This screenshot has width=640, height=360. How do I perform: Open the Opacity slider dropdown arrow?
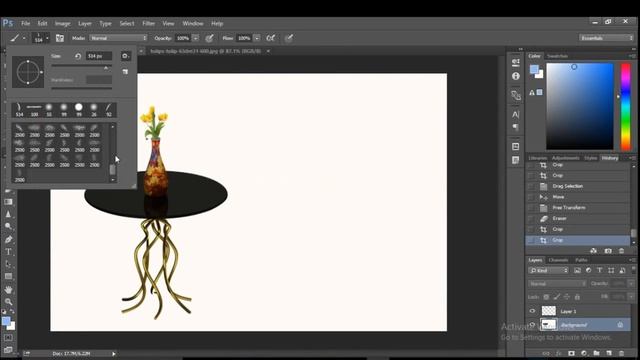pos(196,38)
